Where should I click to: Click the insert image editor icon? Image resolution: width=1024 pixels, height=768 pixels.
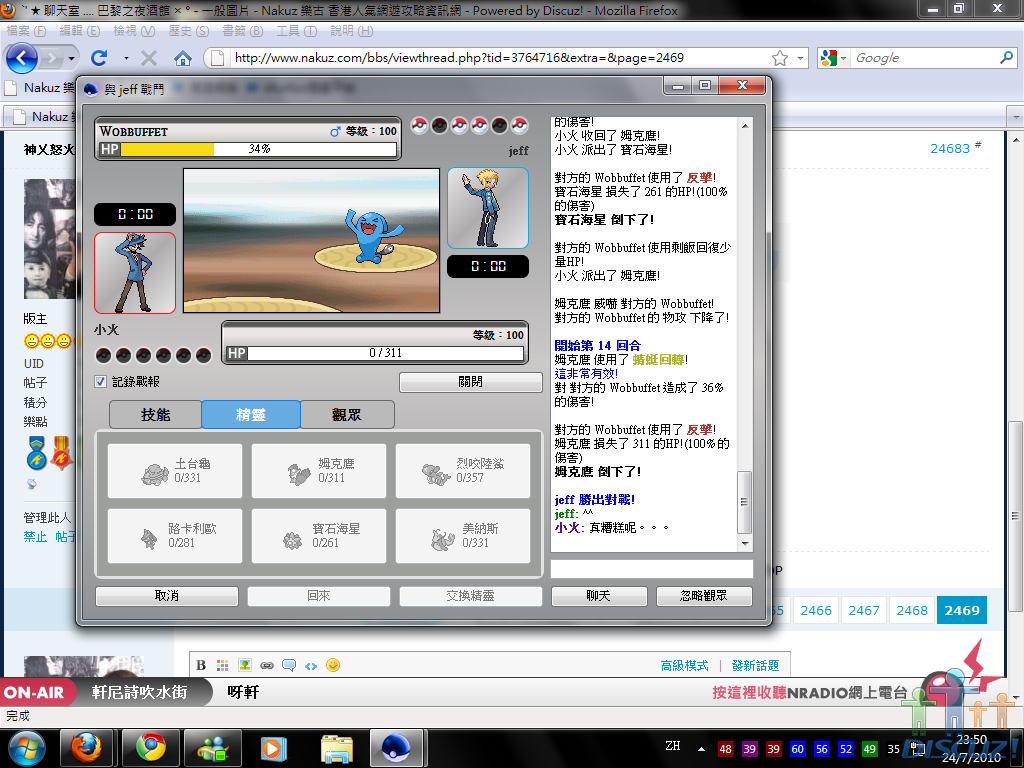point(245,665)
